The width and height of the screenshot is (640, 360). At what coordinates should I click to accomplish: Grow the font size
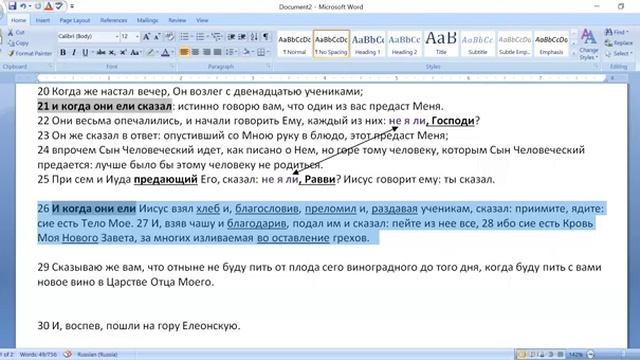[x=146, y=37]
